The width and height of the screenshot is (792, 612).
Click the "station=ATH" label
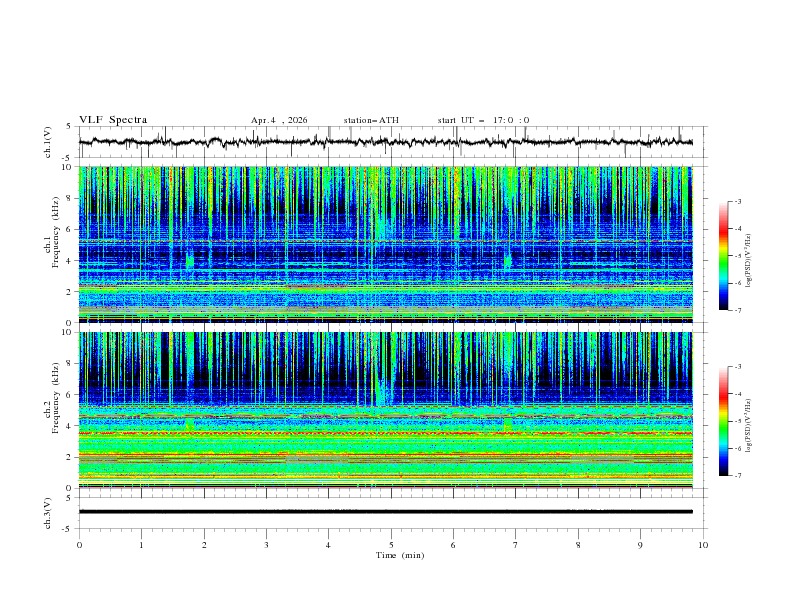[x=371, y=120]
